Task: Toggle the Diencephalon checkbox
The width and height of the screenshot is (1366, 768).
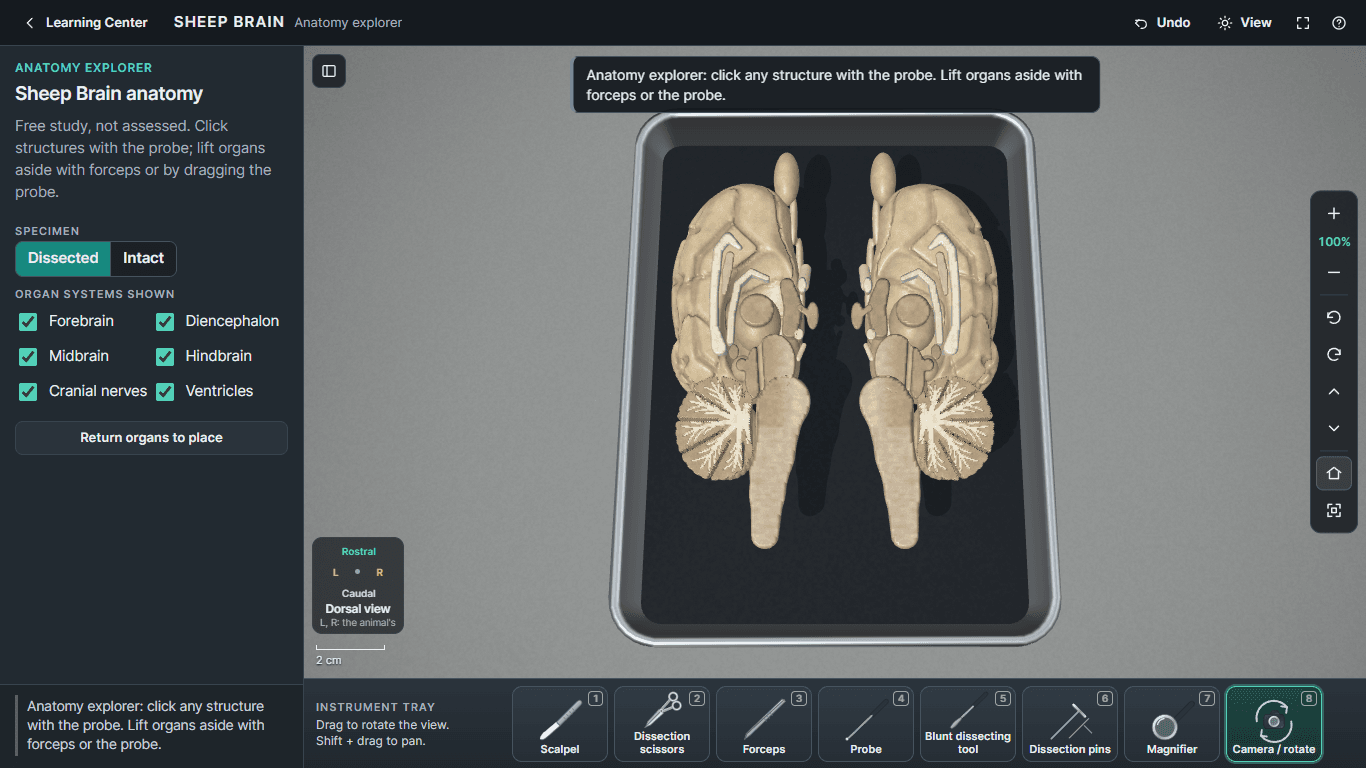Action: (165, 321)
